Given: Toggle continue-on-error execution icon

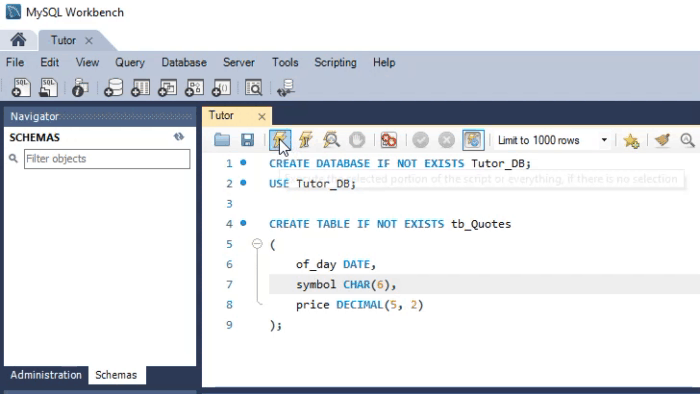Looking at the screenshot, I should click(388, 140).
